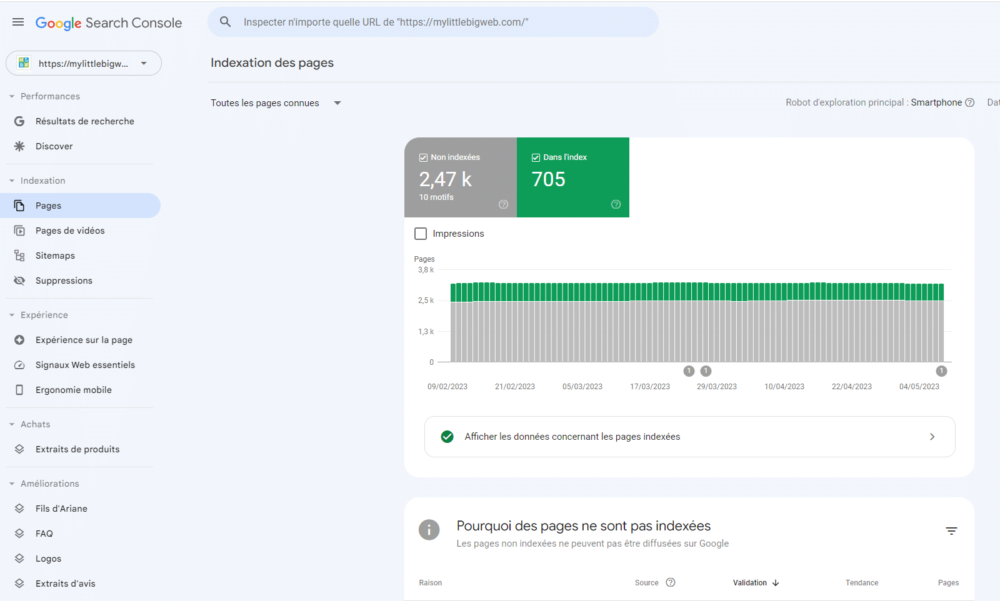
Task: Click the URL inspection search field
Action: pos(433,22)
